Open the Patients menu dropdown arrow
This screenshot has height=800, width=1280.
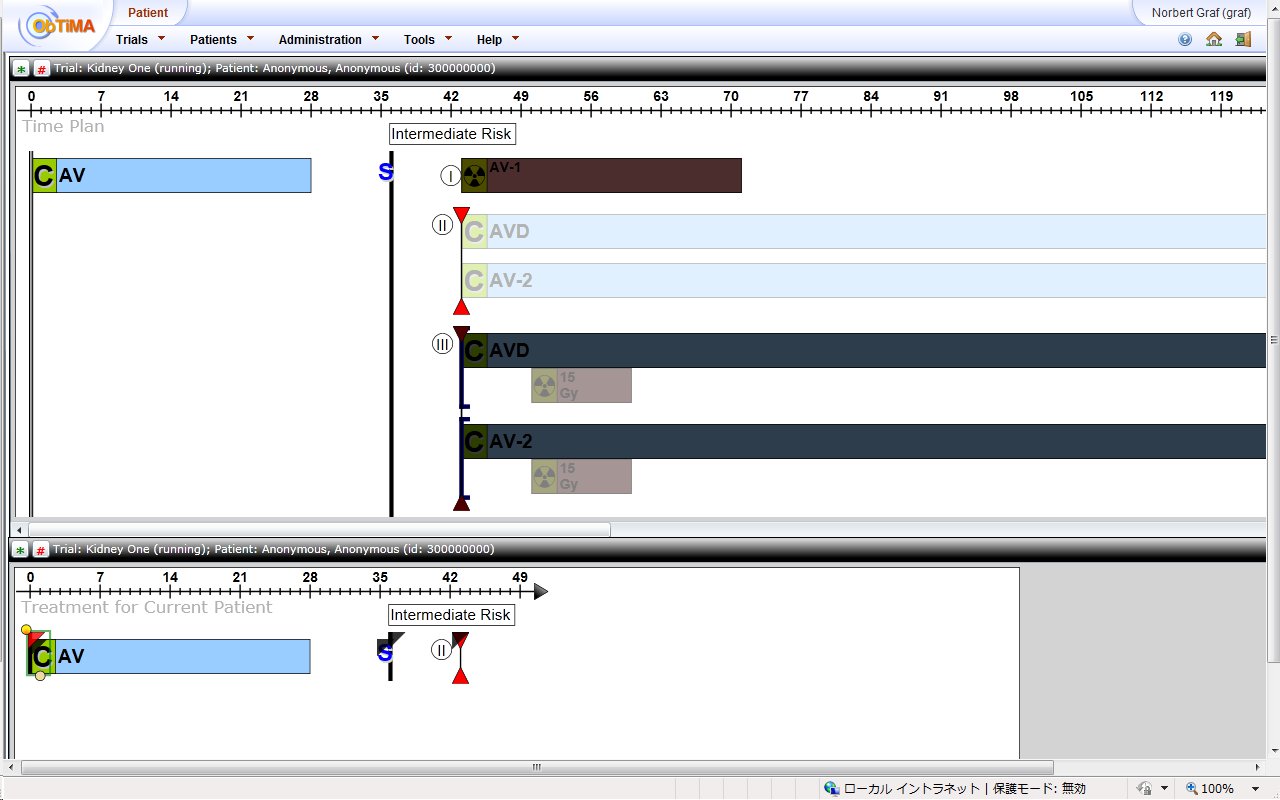click(250, 38)
